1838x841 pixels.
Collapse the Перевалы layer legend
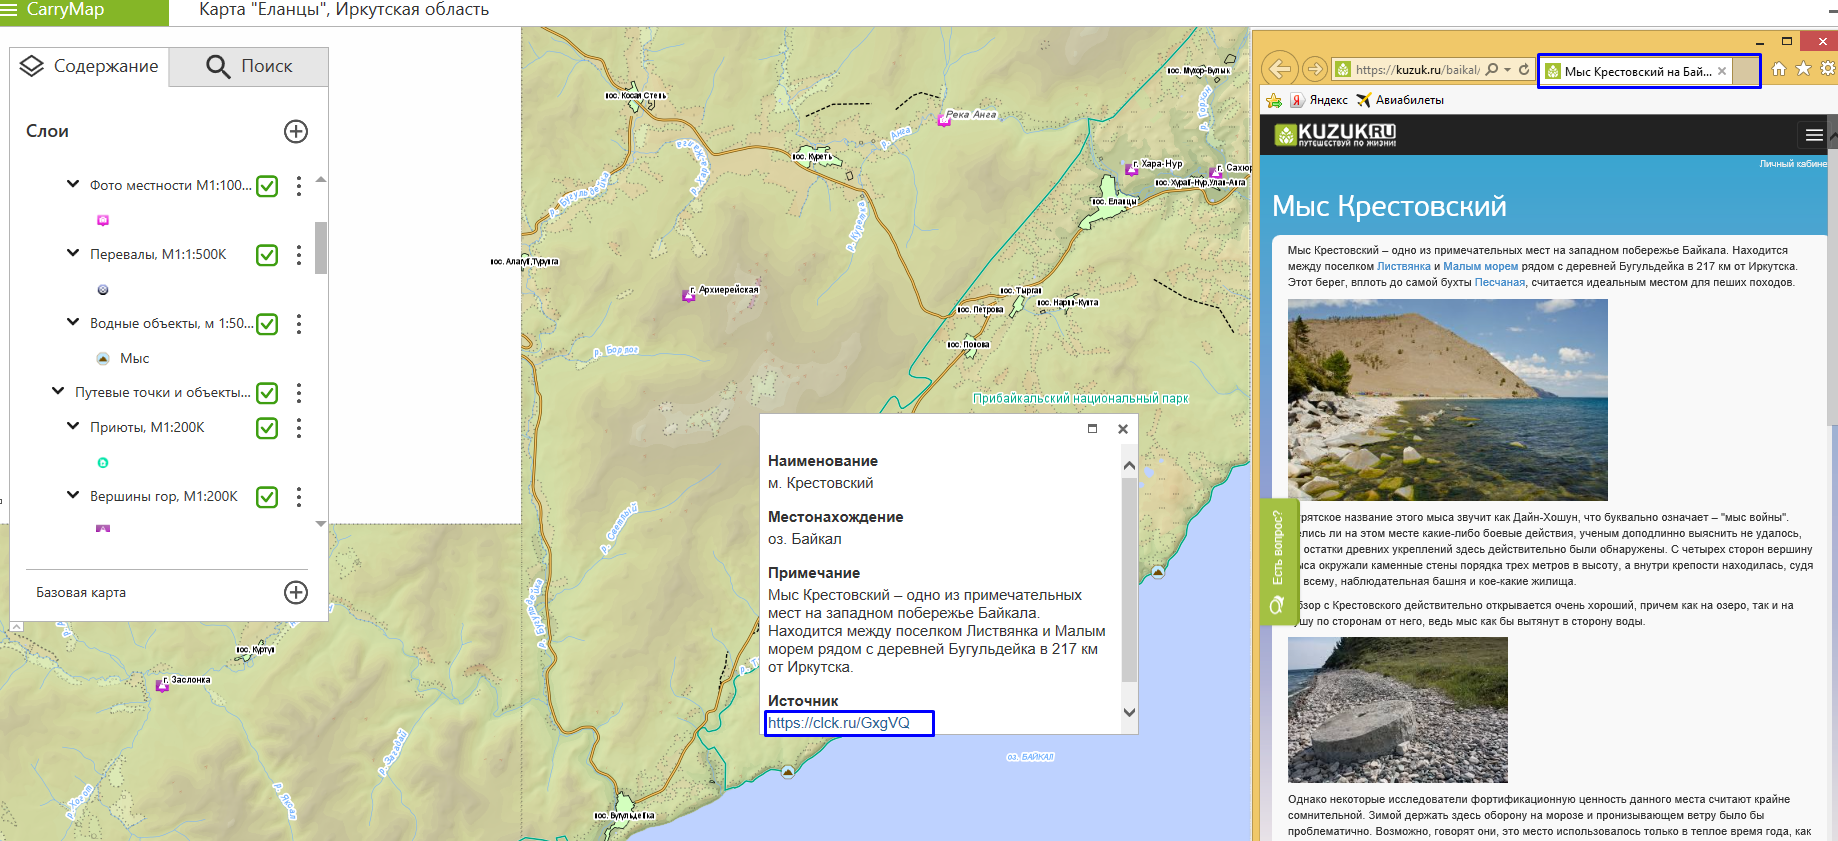(73, 254)
